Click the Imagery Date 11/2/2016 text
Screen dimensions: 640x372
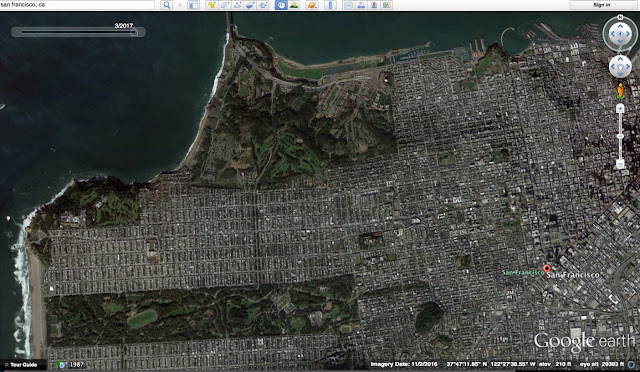click(403, 364)
